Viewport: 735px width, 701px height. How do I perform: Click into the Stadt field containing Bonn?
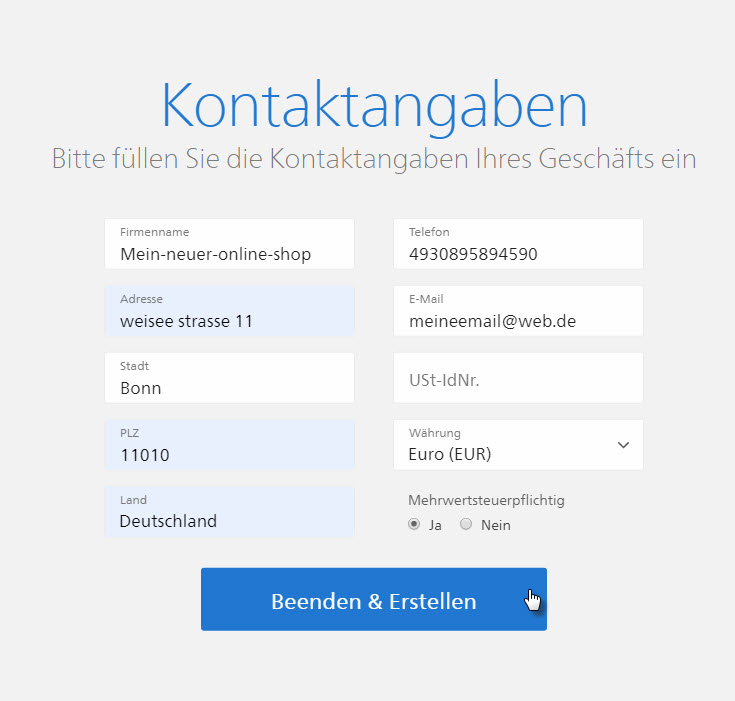click(229, 379)
